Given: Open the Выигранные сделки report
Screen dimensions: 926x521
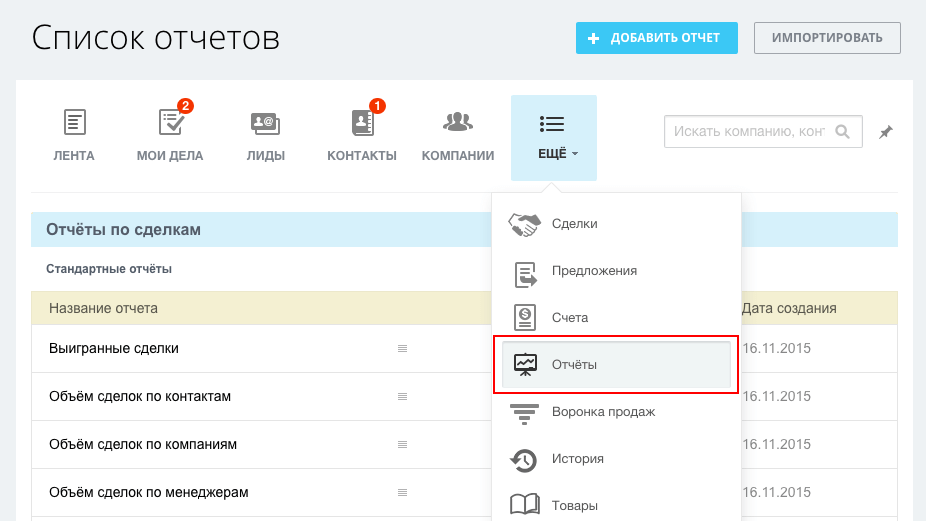Looking at the screenshot, I should tap(113, 349).
